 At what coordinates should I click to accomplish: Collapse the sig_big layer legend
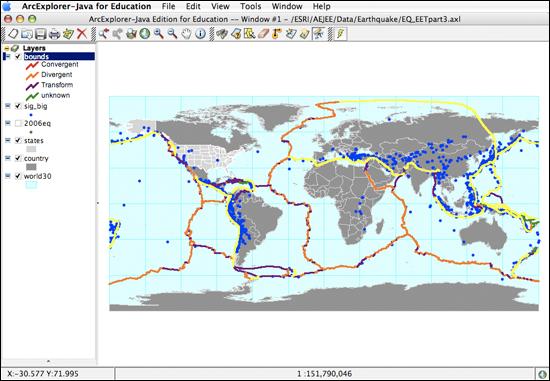(x=7, y=106)
